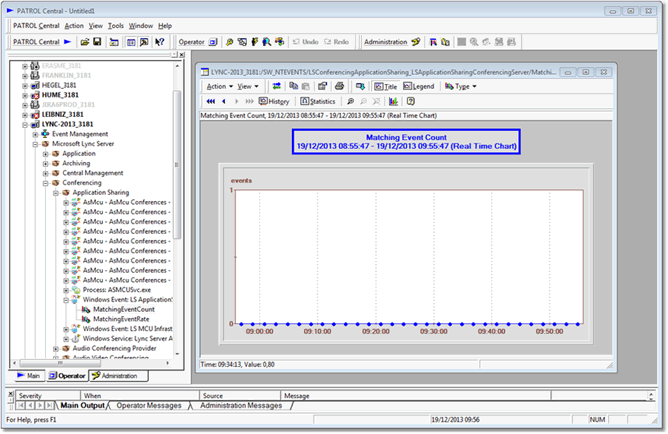Viewport: 668px width, 434px height.
Task: Open the chart Type dropdown
Action: pos(461,86)
